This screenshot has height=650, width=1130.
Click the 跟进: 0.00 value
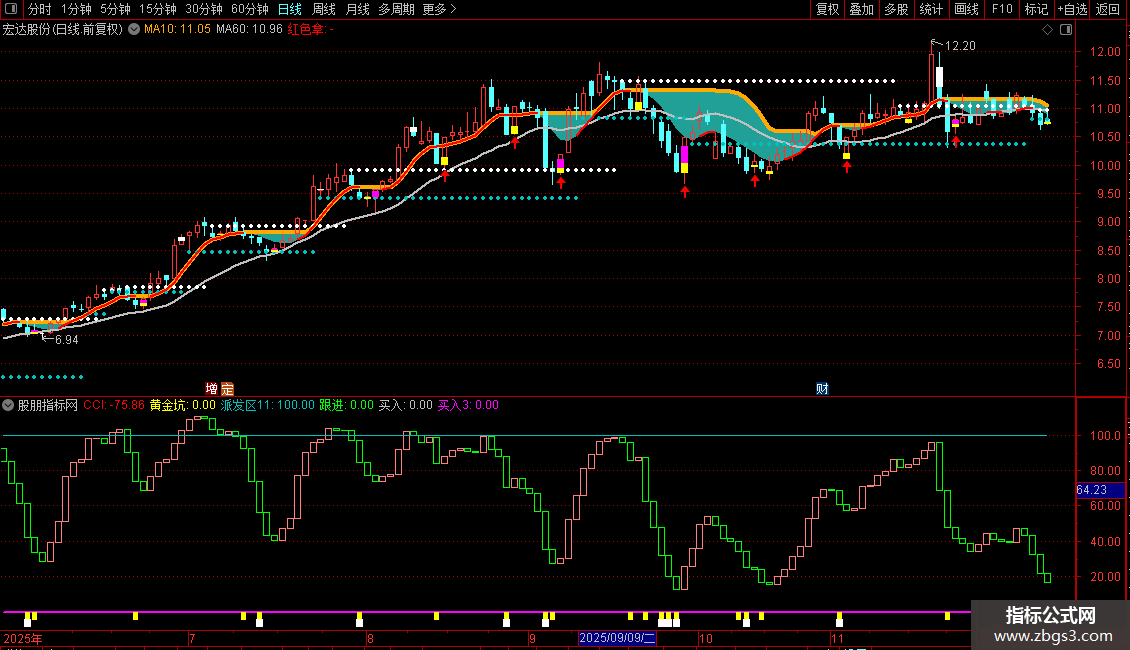[346, 406]
